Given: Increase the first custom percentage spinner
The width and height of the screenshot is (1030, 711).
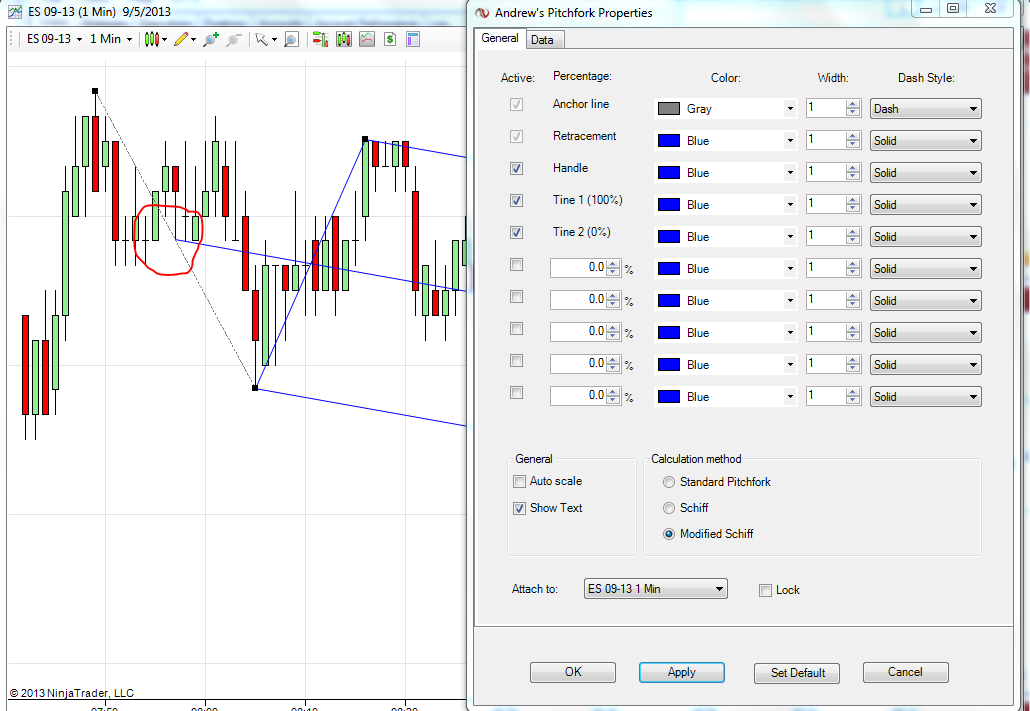Looking at the screenshot, I should 613,264.
